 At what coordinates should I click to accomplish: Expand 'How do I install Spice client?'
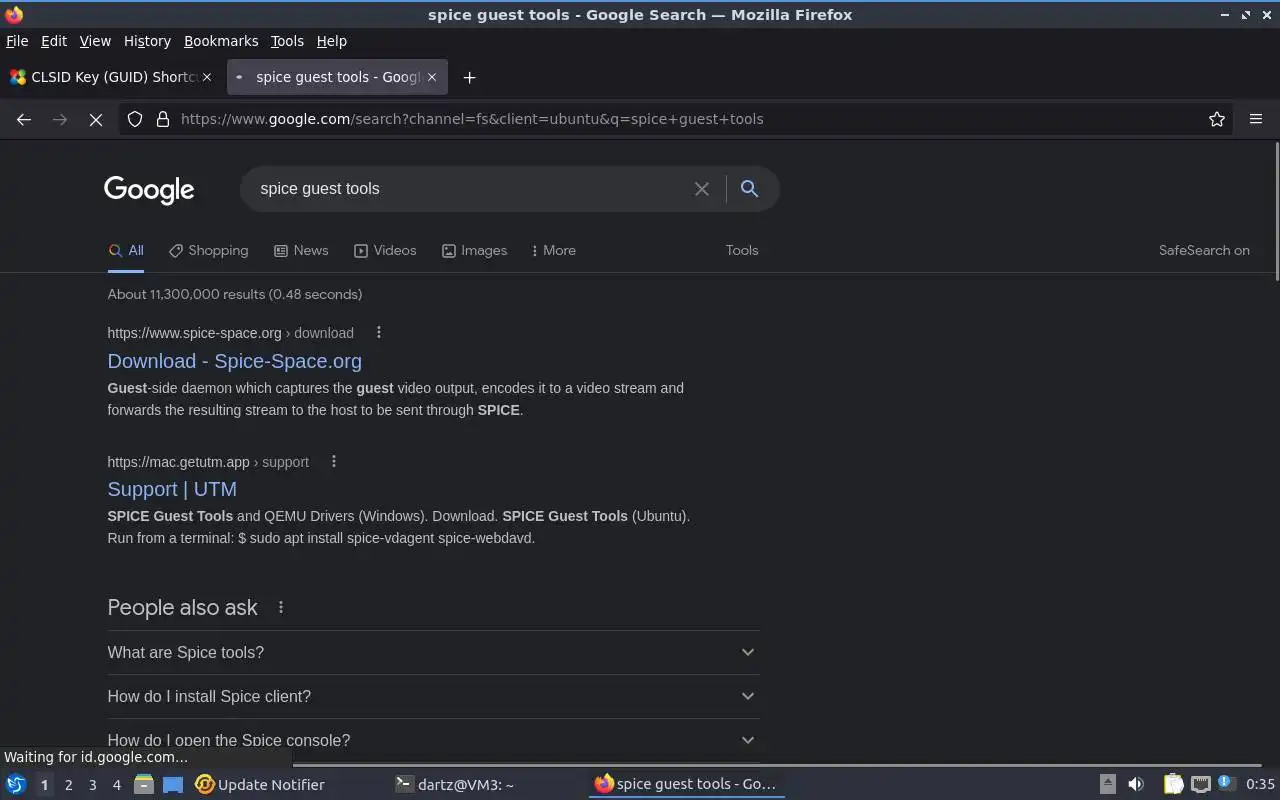pyautogui.click(x=433, y=696)
